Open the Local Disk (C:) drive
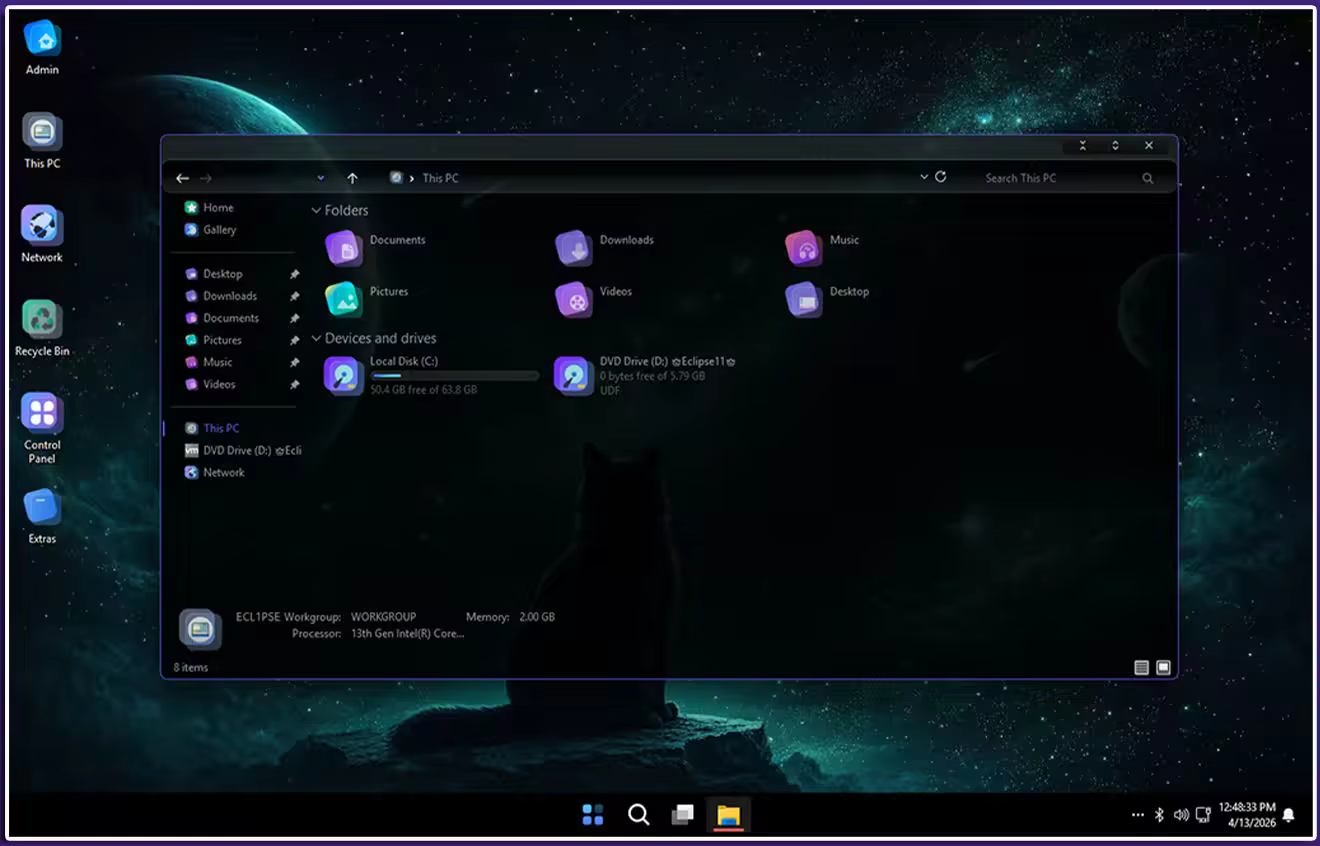The width and height of the screenshot is (1320, 846). click(x=344, y=376)
